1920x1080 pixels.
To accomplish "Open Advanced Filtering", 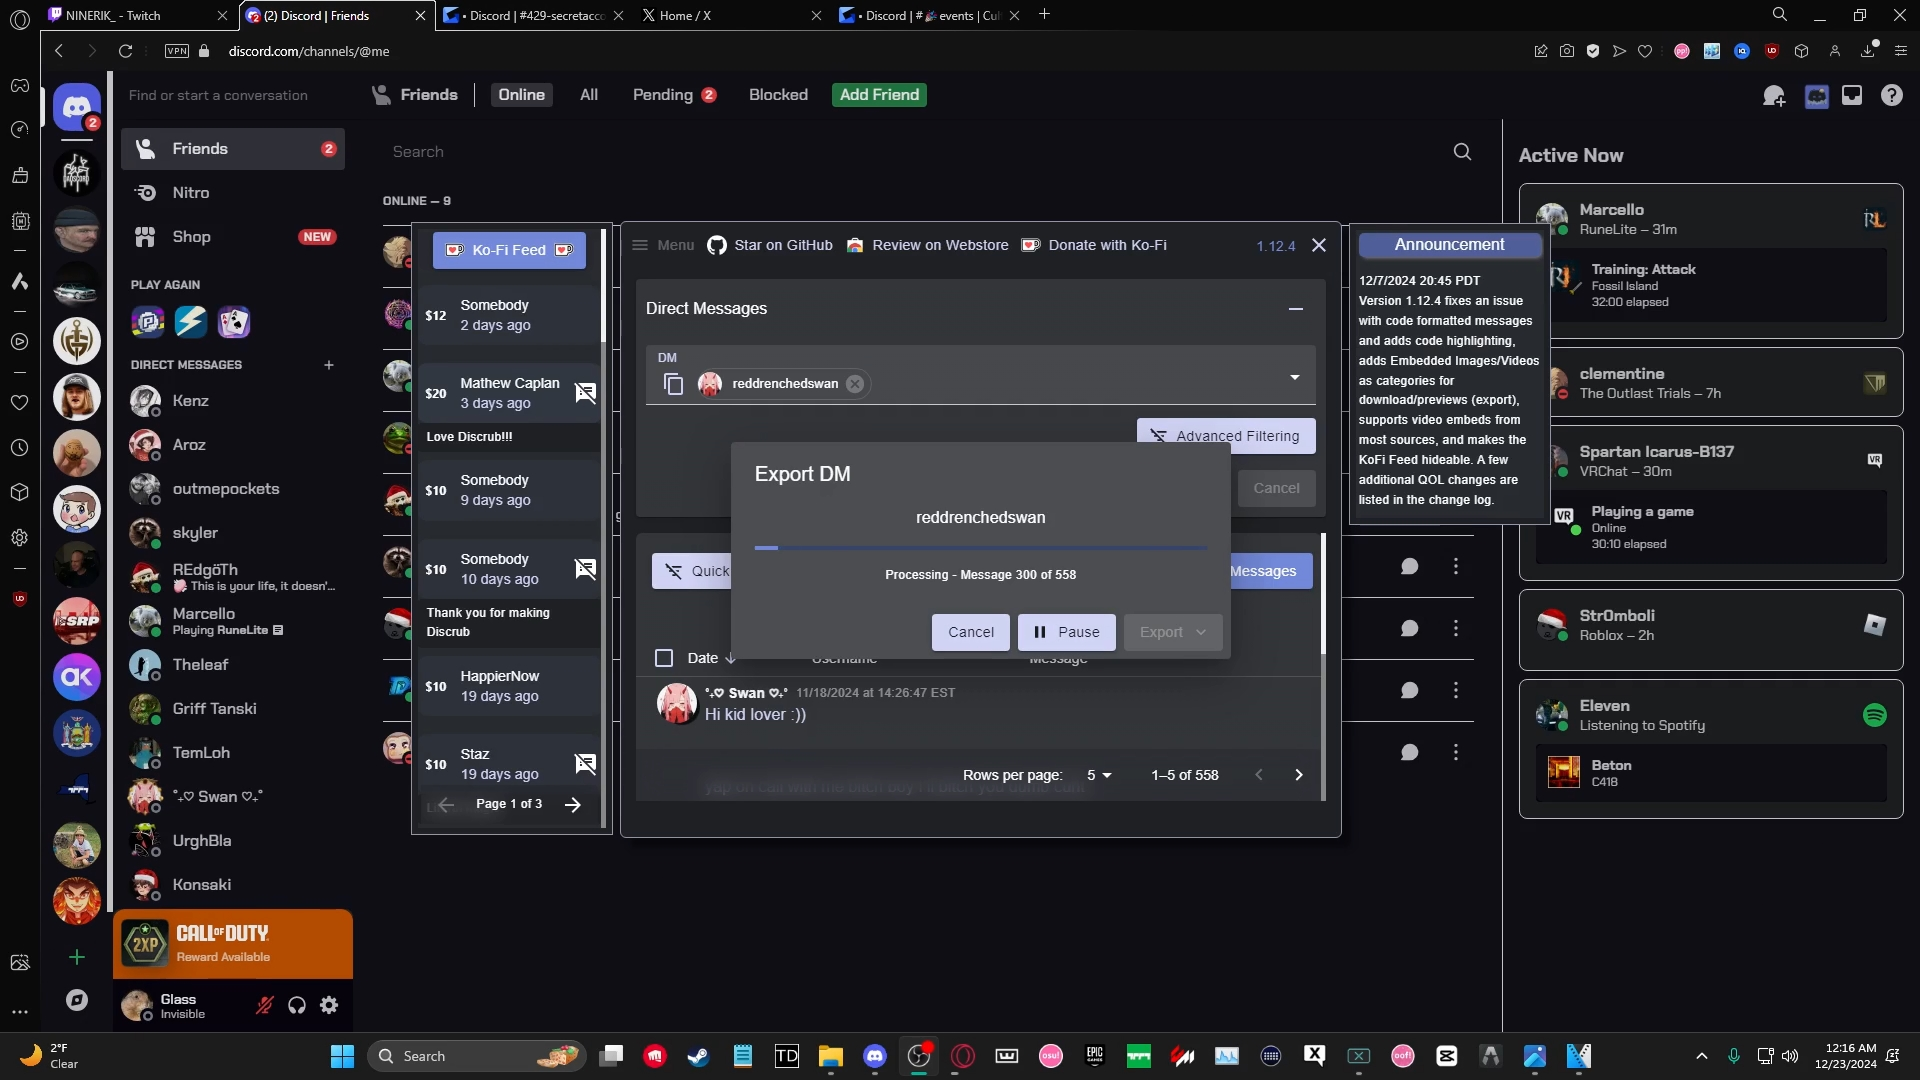I will [x=1226, y=437].
